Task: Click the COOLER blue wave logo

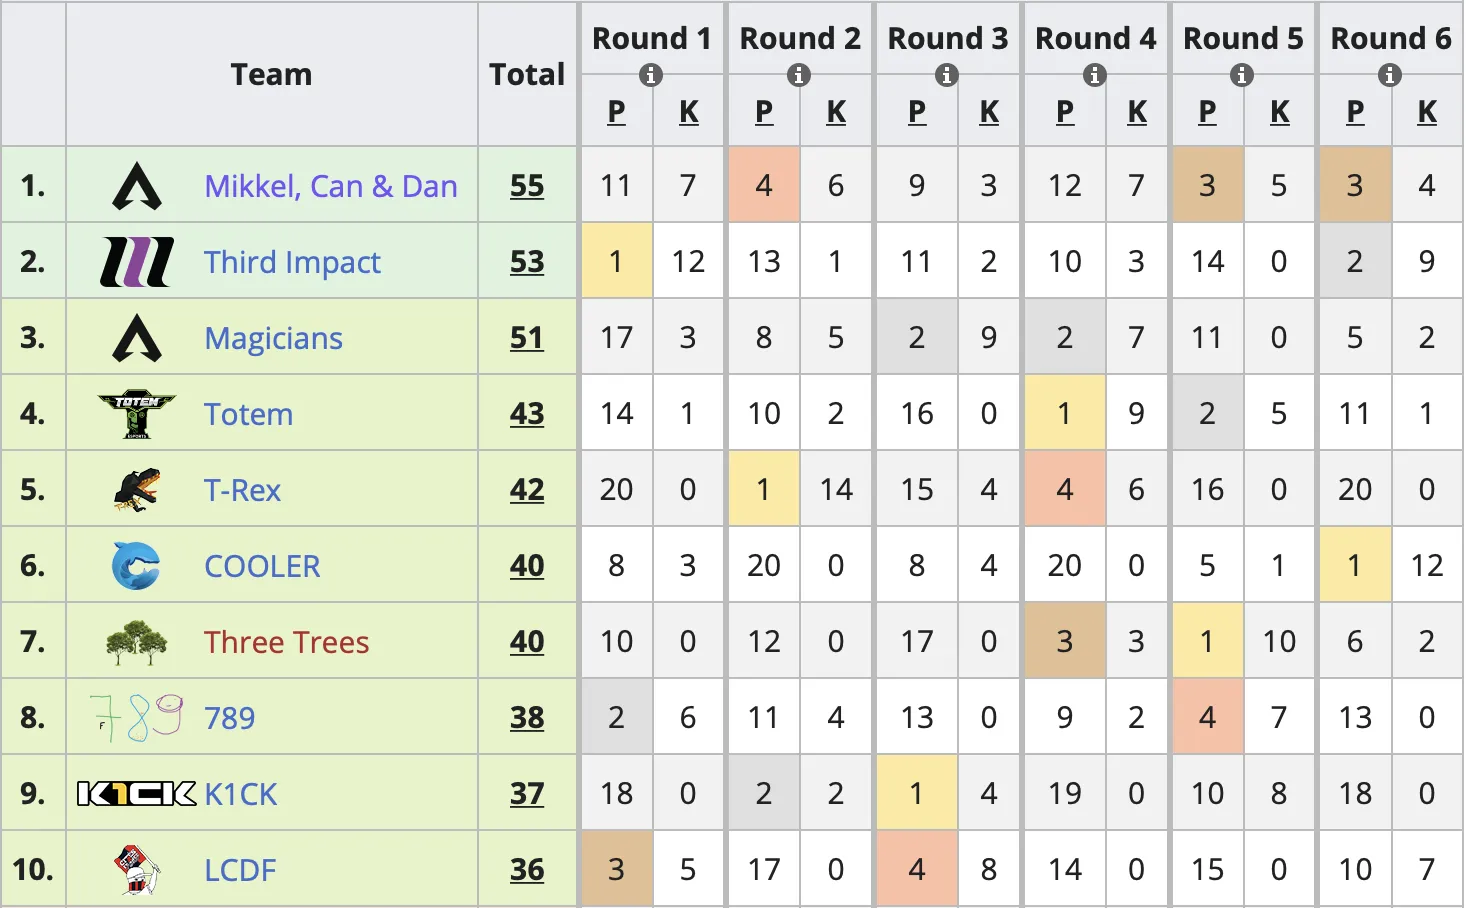Action: click(137, 566)
